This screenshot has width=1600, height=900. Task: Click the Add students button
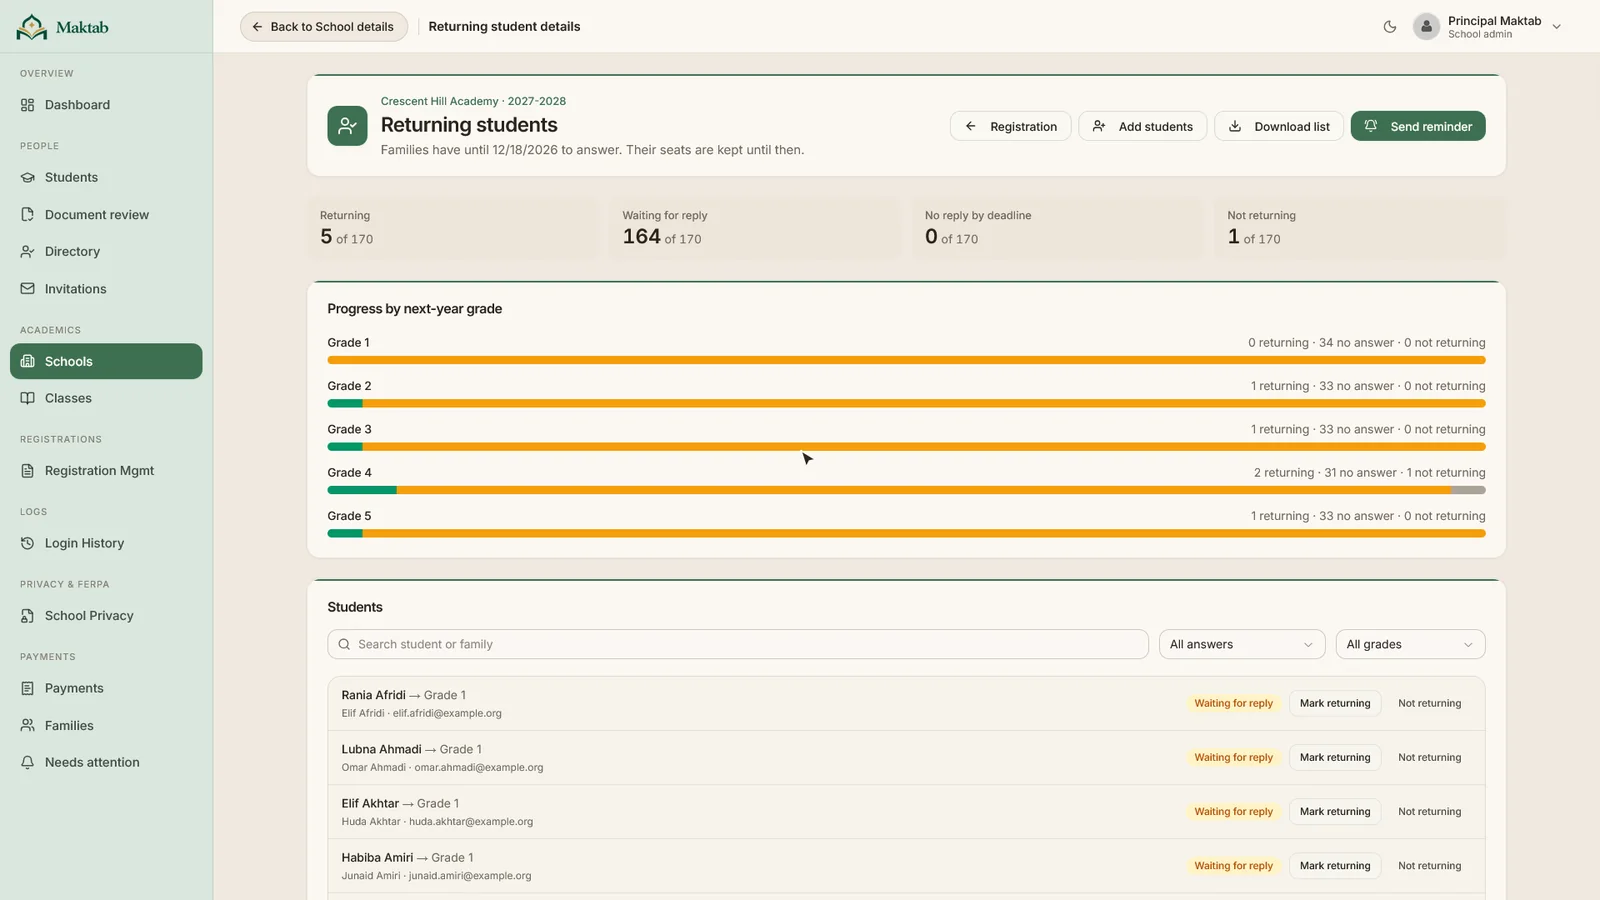click(x=1142, y=126)
